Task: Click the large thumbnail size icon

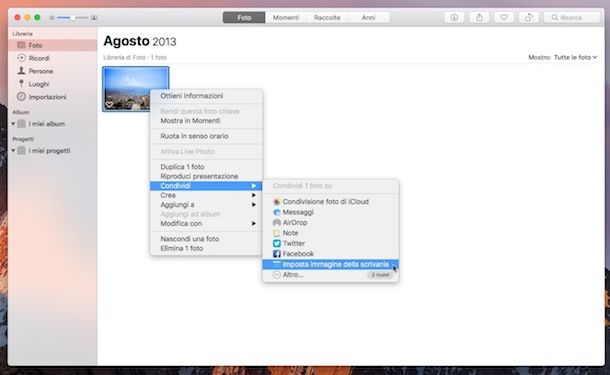Action: coord(94,18)
